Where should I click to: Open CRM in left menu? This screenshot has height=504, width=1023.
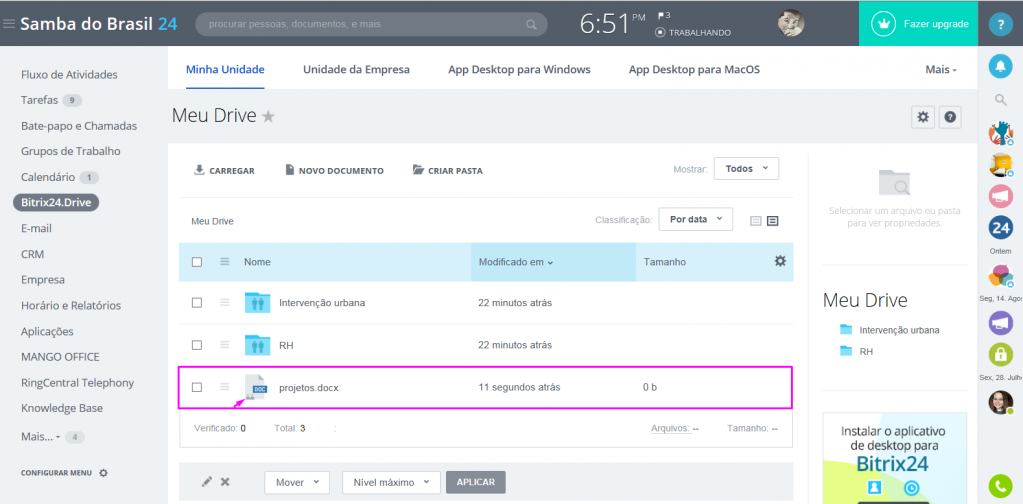coord(33,254)
